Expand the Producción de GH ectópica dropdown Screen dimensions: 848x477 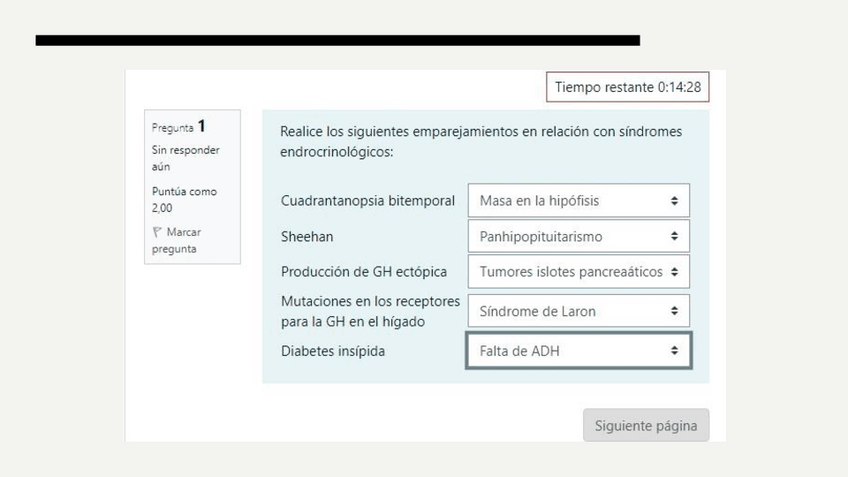578,272
